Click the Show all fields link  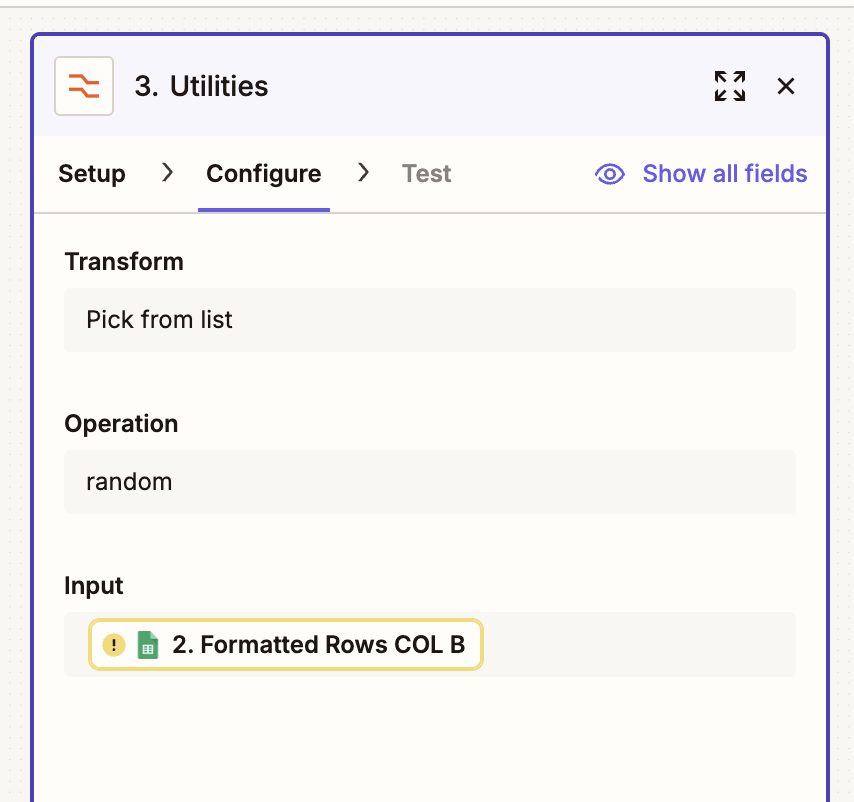click(x=724, y=174)
